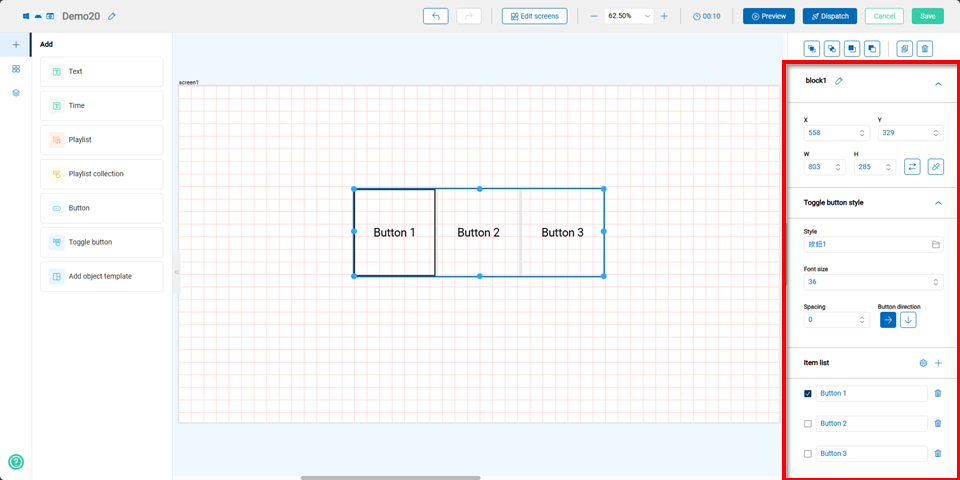Click the Preview button

pyautogui.click(x=768, y=16)
